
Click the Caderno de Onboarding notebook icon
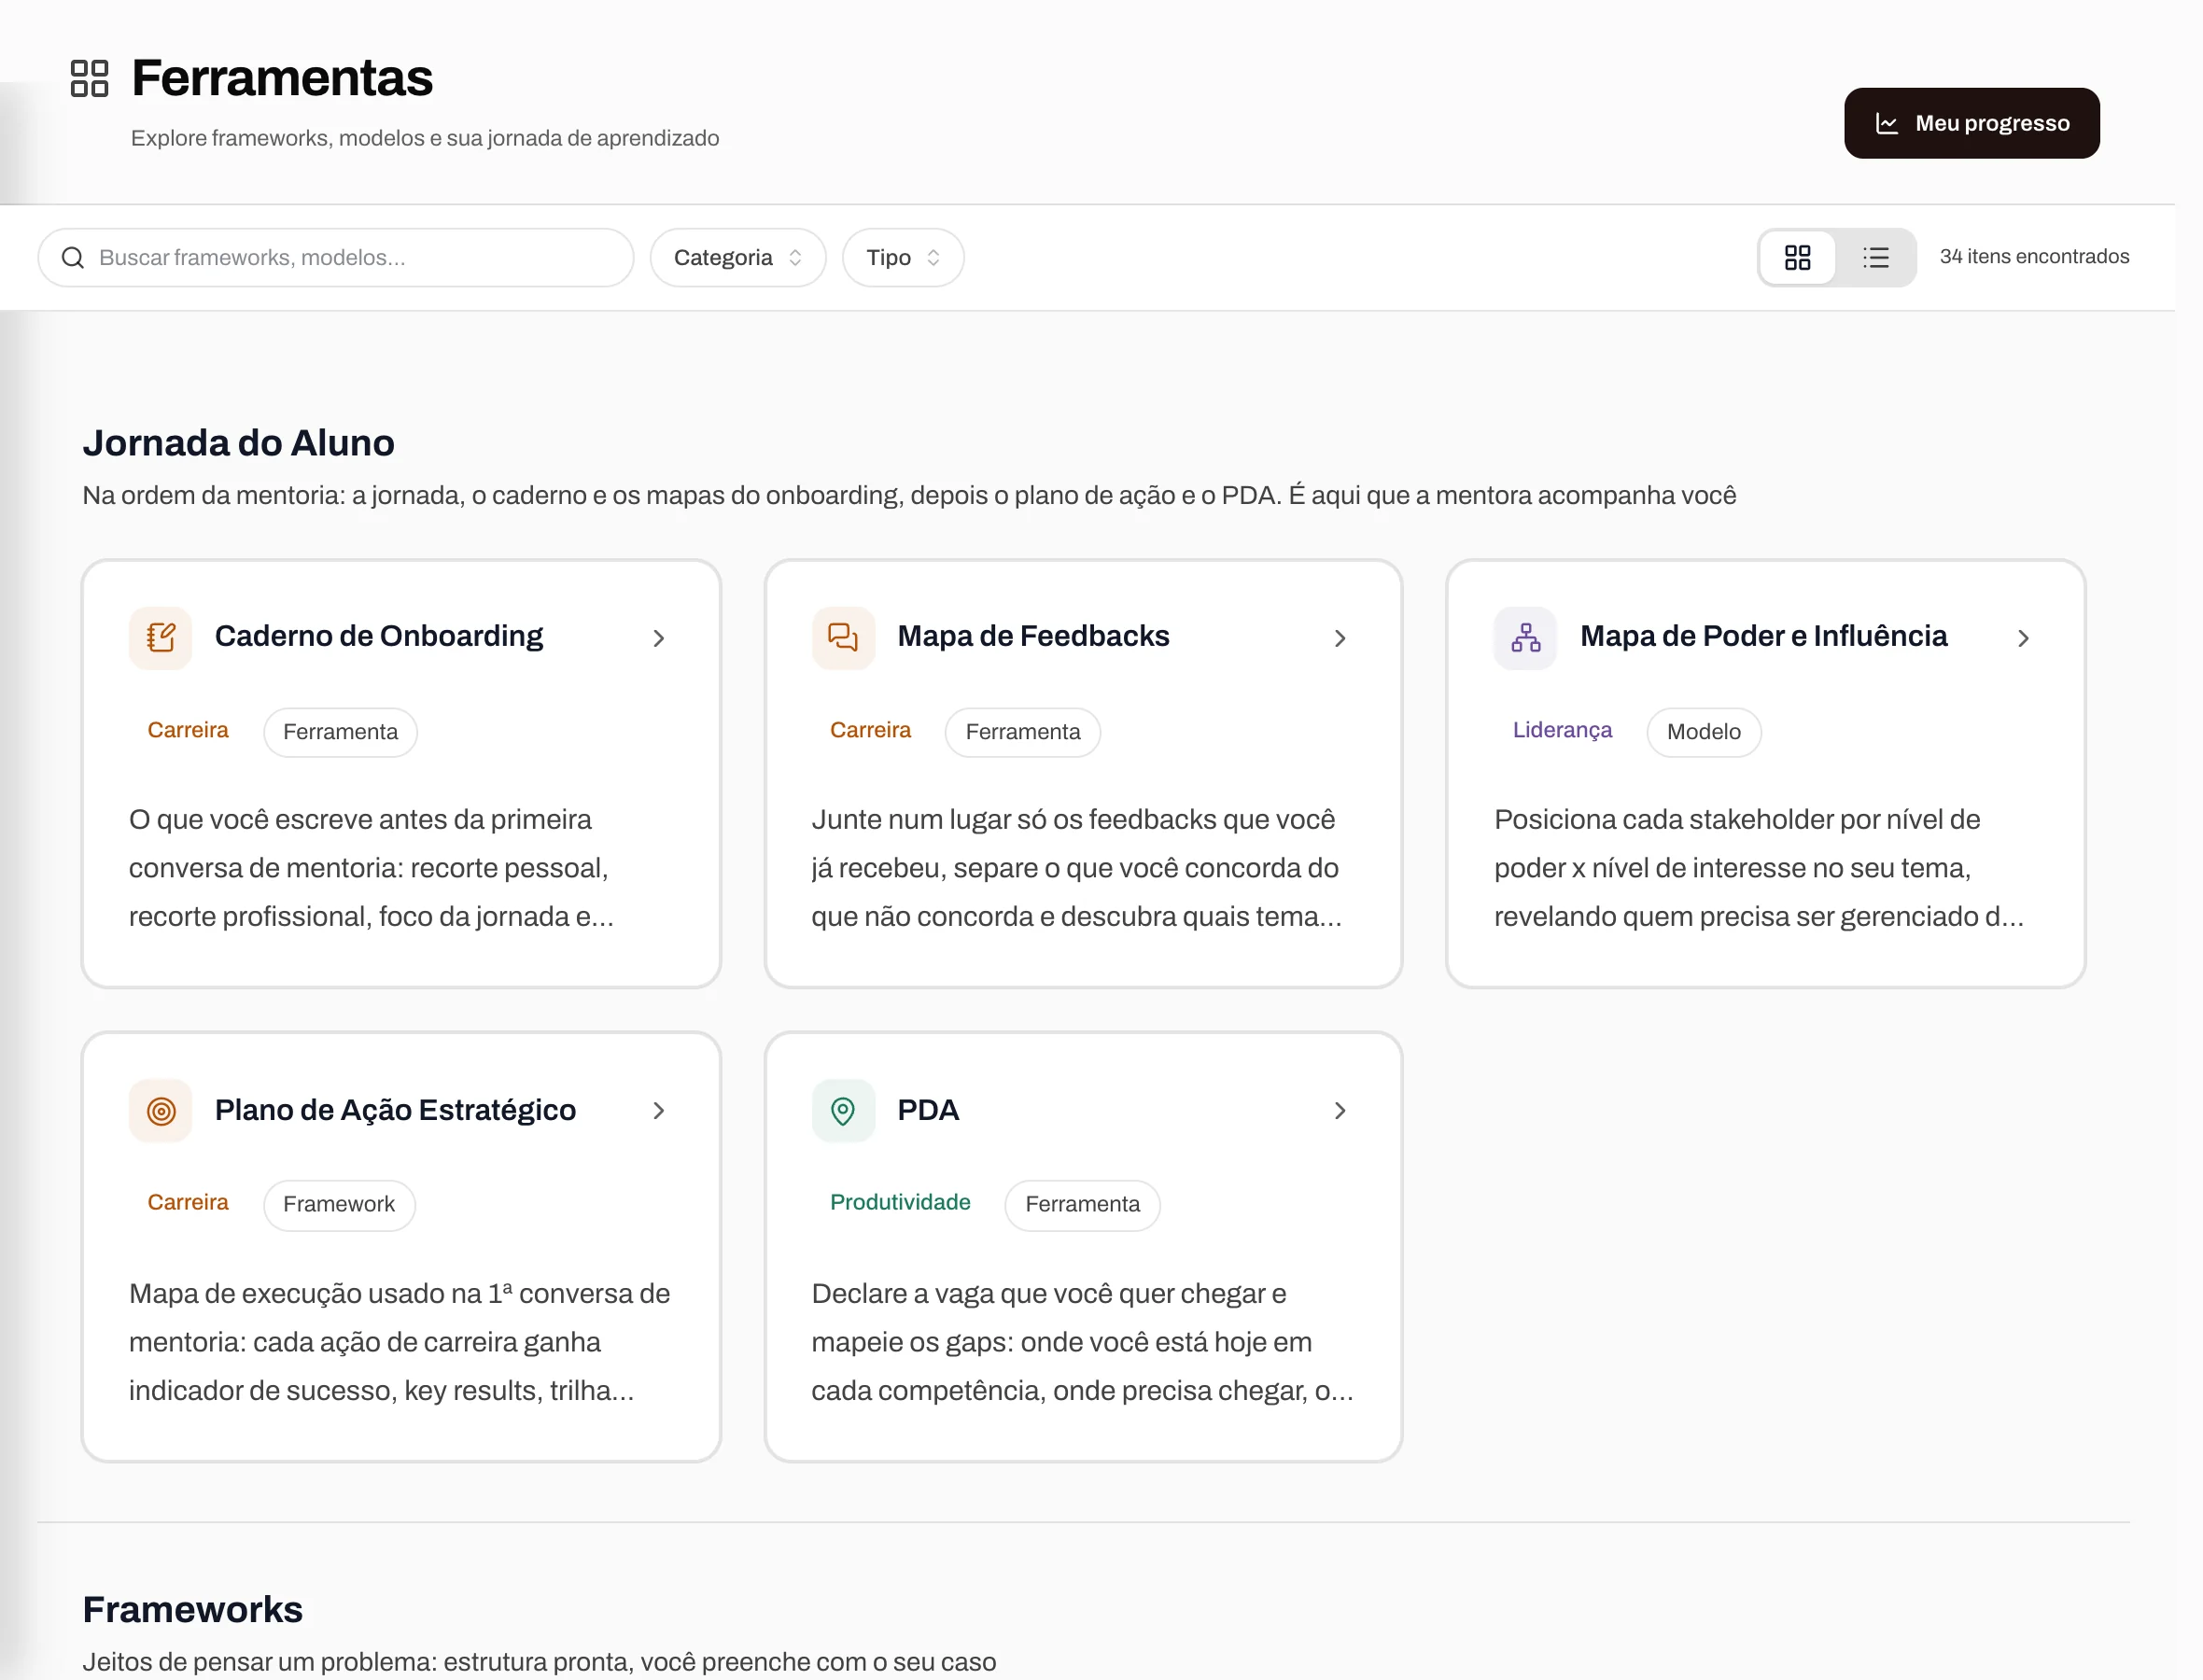tap(160, 637)
